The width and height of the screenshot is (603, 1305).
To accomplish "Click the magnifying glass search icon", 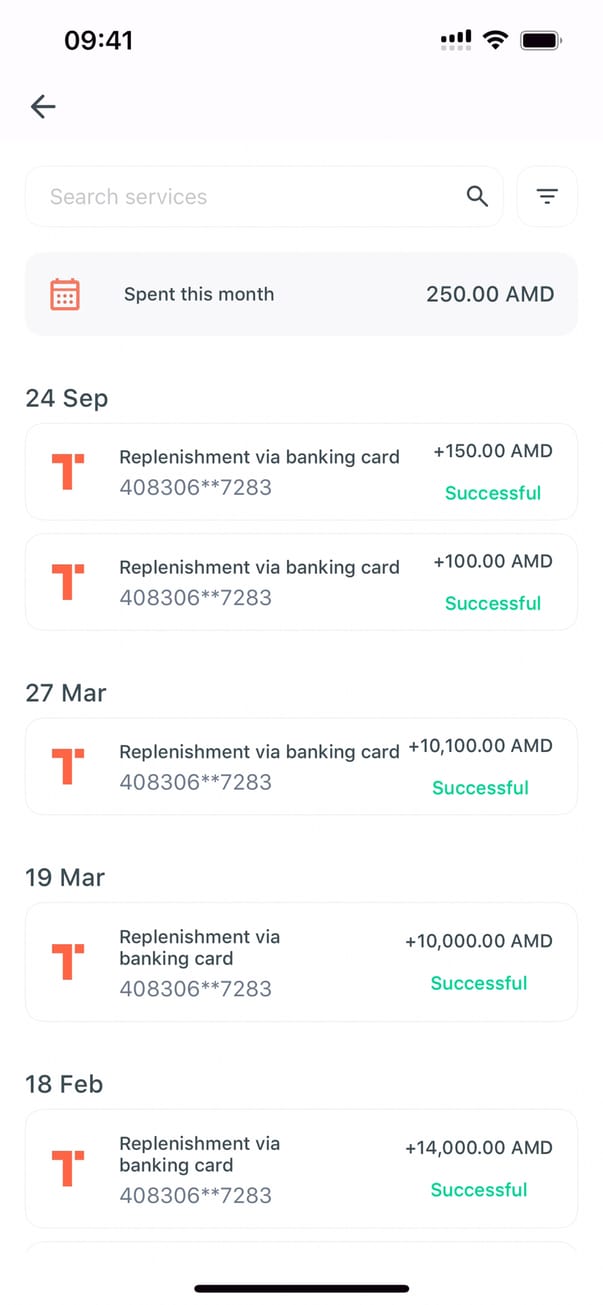I will point(478,197).
